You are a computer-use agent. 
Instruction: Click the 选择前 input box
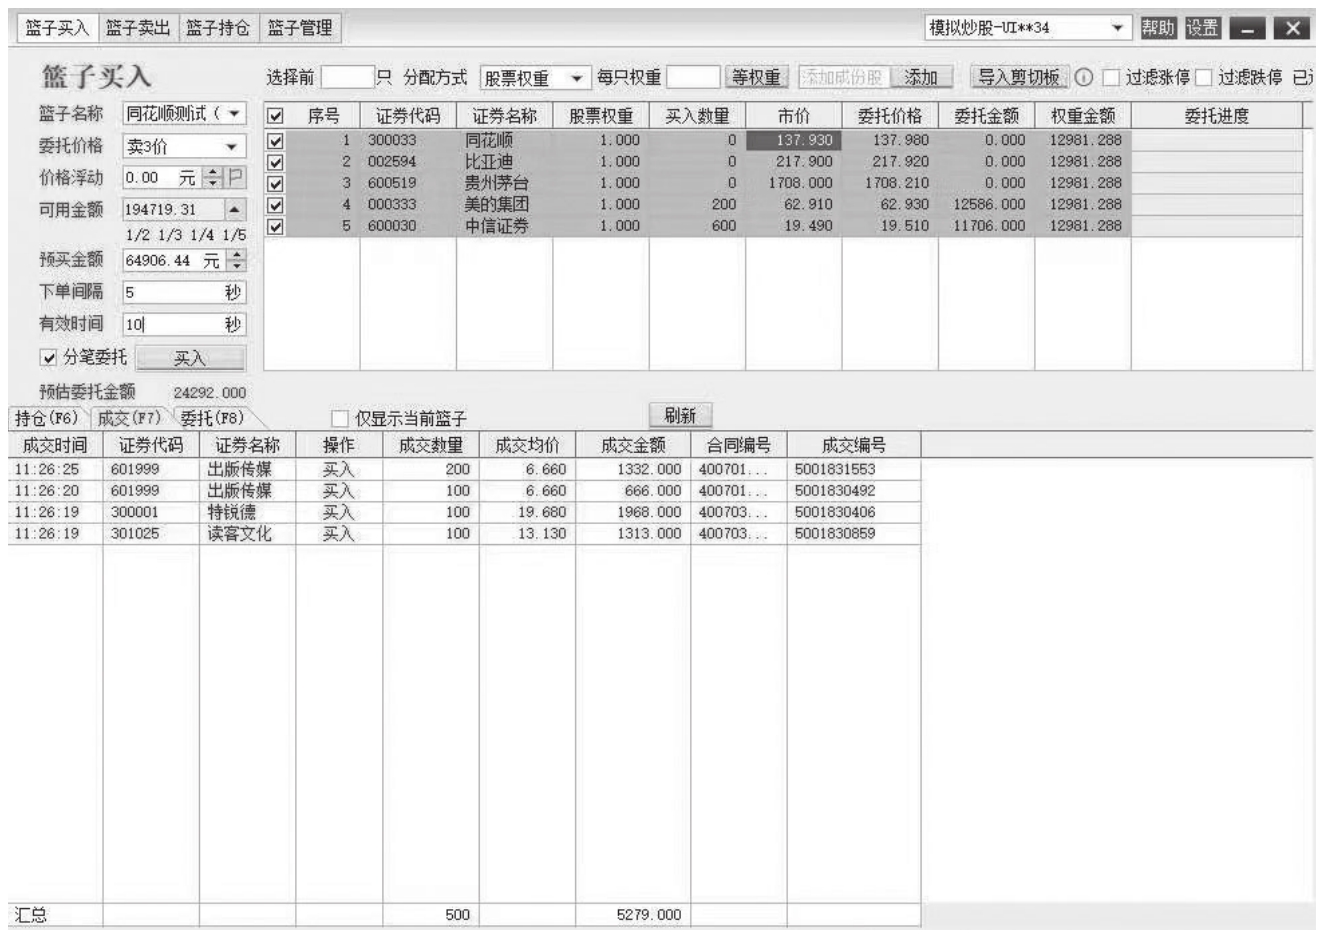(x=346, y=78)
